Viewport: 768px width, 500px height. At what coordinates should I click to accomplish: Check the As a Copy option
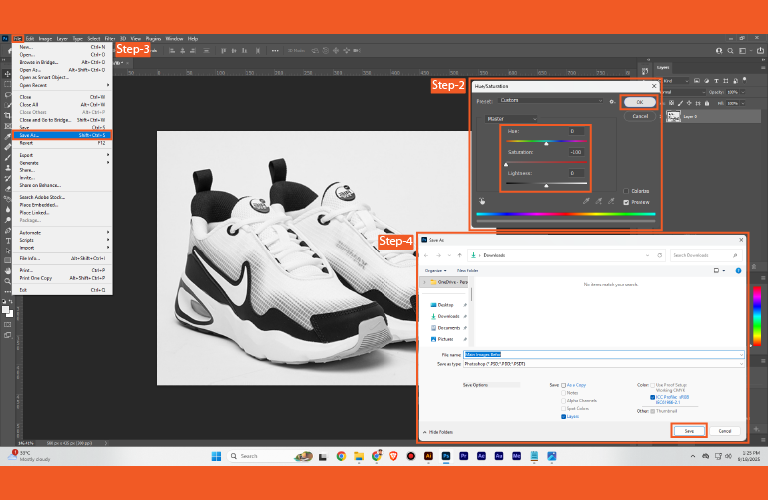[564, 384]
